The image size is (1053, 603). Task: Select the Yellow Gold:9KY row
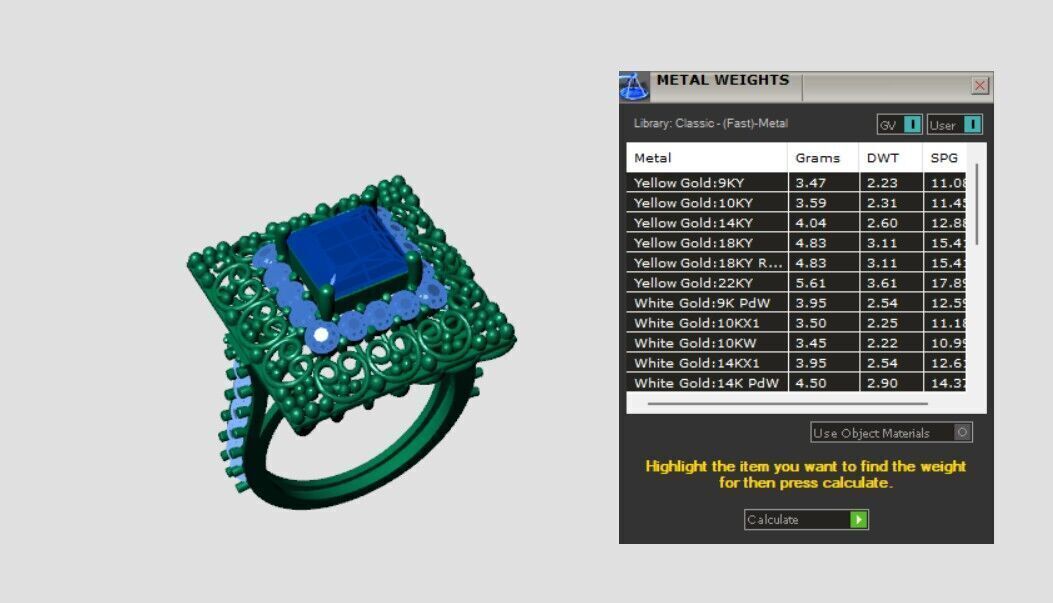point(796,183)
